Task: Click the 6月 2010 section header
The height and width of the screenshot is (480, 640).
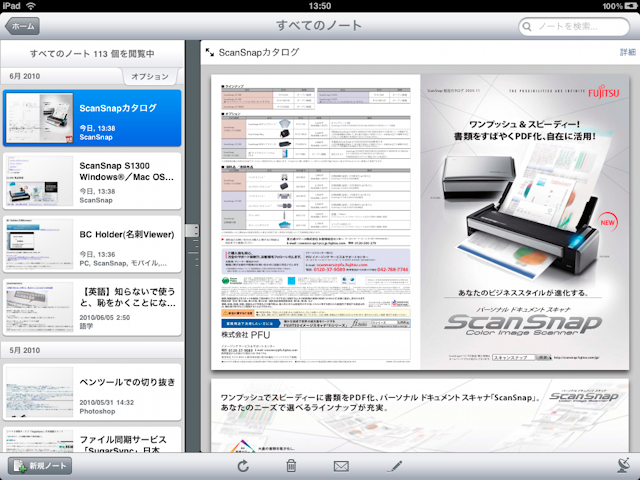Action: pos(25,76)
